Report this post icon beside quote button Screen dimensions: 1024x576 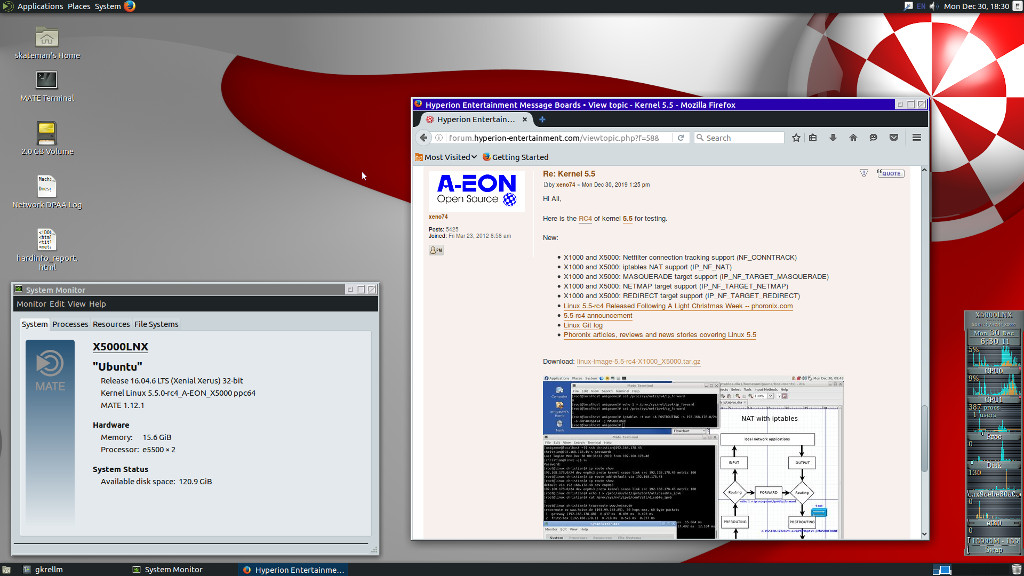[x=863, y=173]
